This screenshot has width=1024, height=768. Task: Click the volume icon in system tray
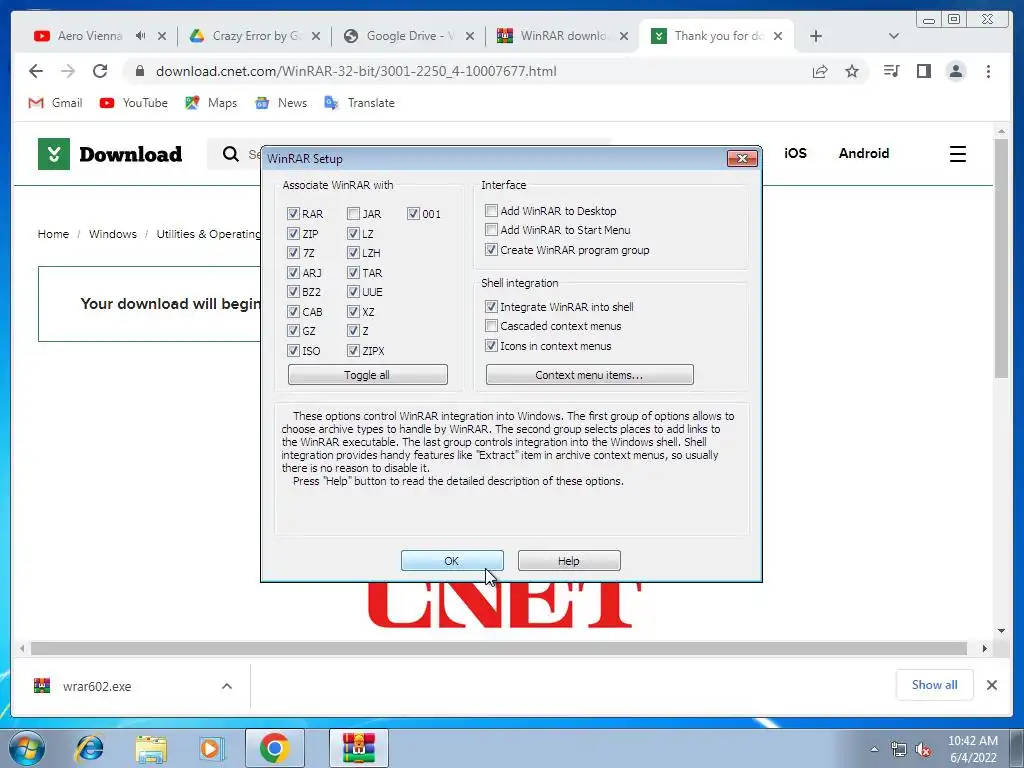923,750
